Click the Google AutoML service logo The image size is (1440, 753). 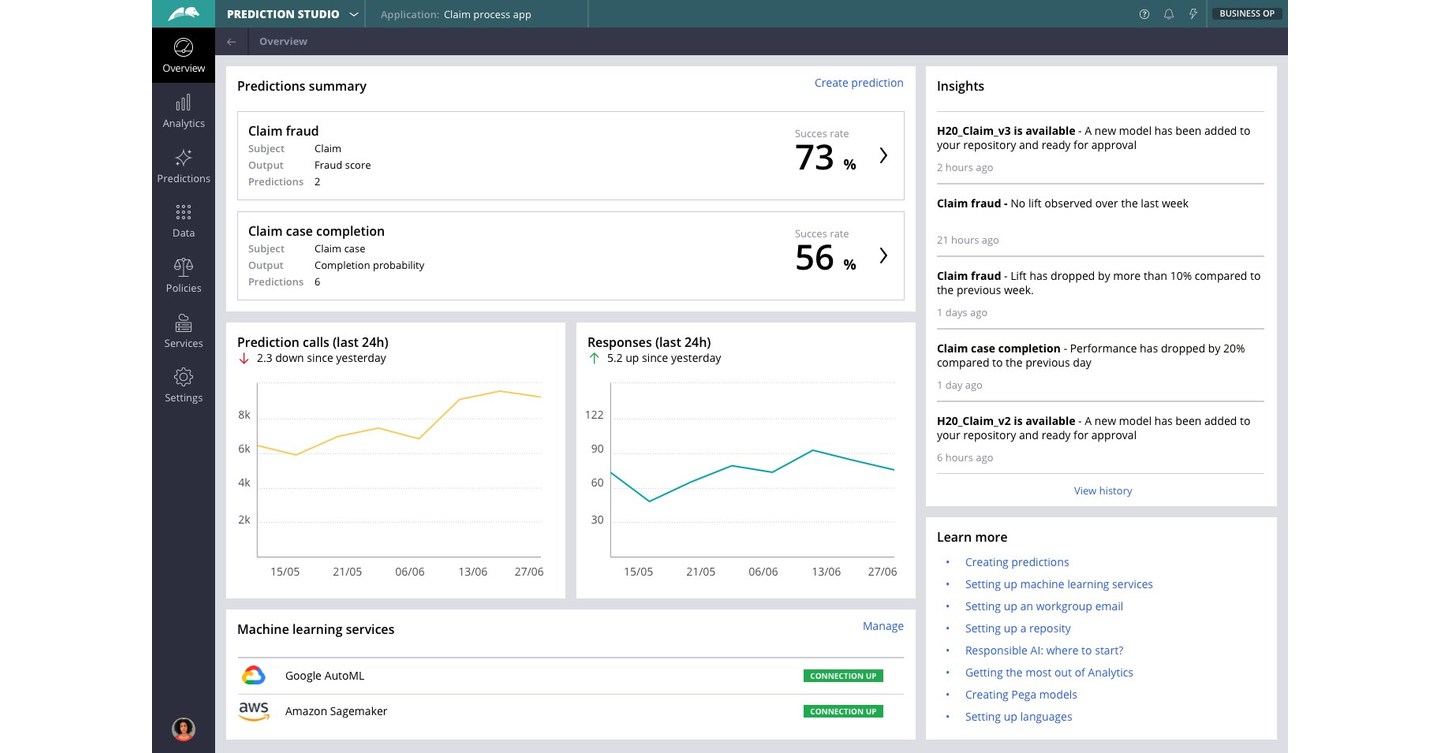pos(253,675)
